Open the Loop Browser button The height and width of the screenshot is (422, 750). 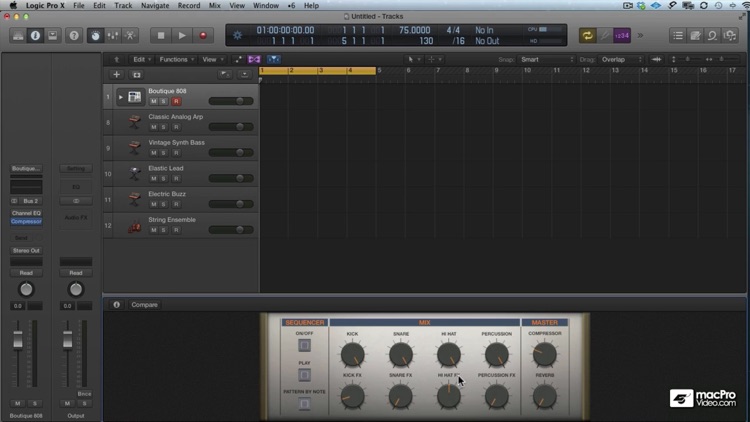tap(712, 35)
